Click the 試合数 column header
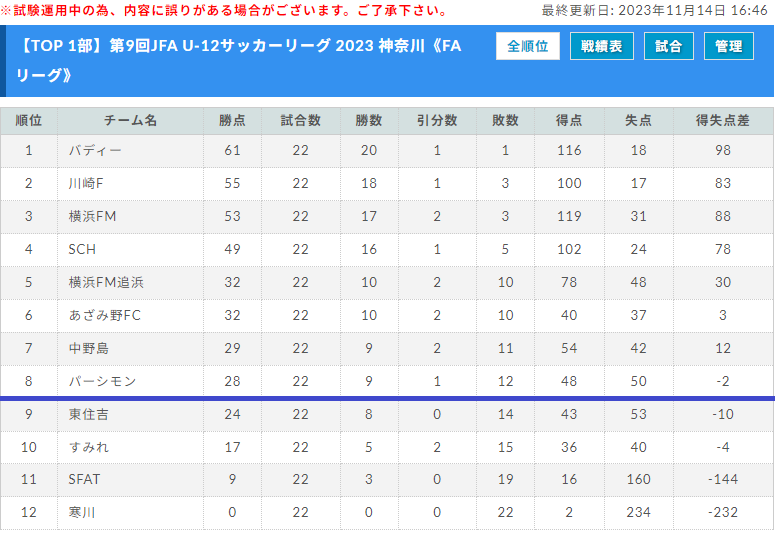 click(x=301, y=121)
